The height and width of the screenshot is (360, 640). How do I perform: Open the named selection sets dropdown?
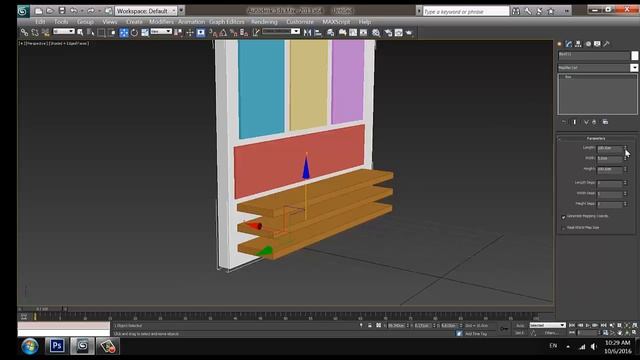[281, 31]
